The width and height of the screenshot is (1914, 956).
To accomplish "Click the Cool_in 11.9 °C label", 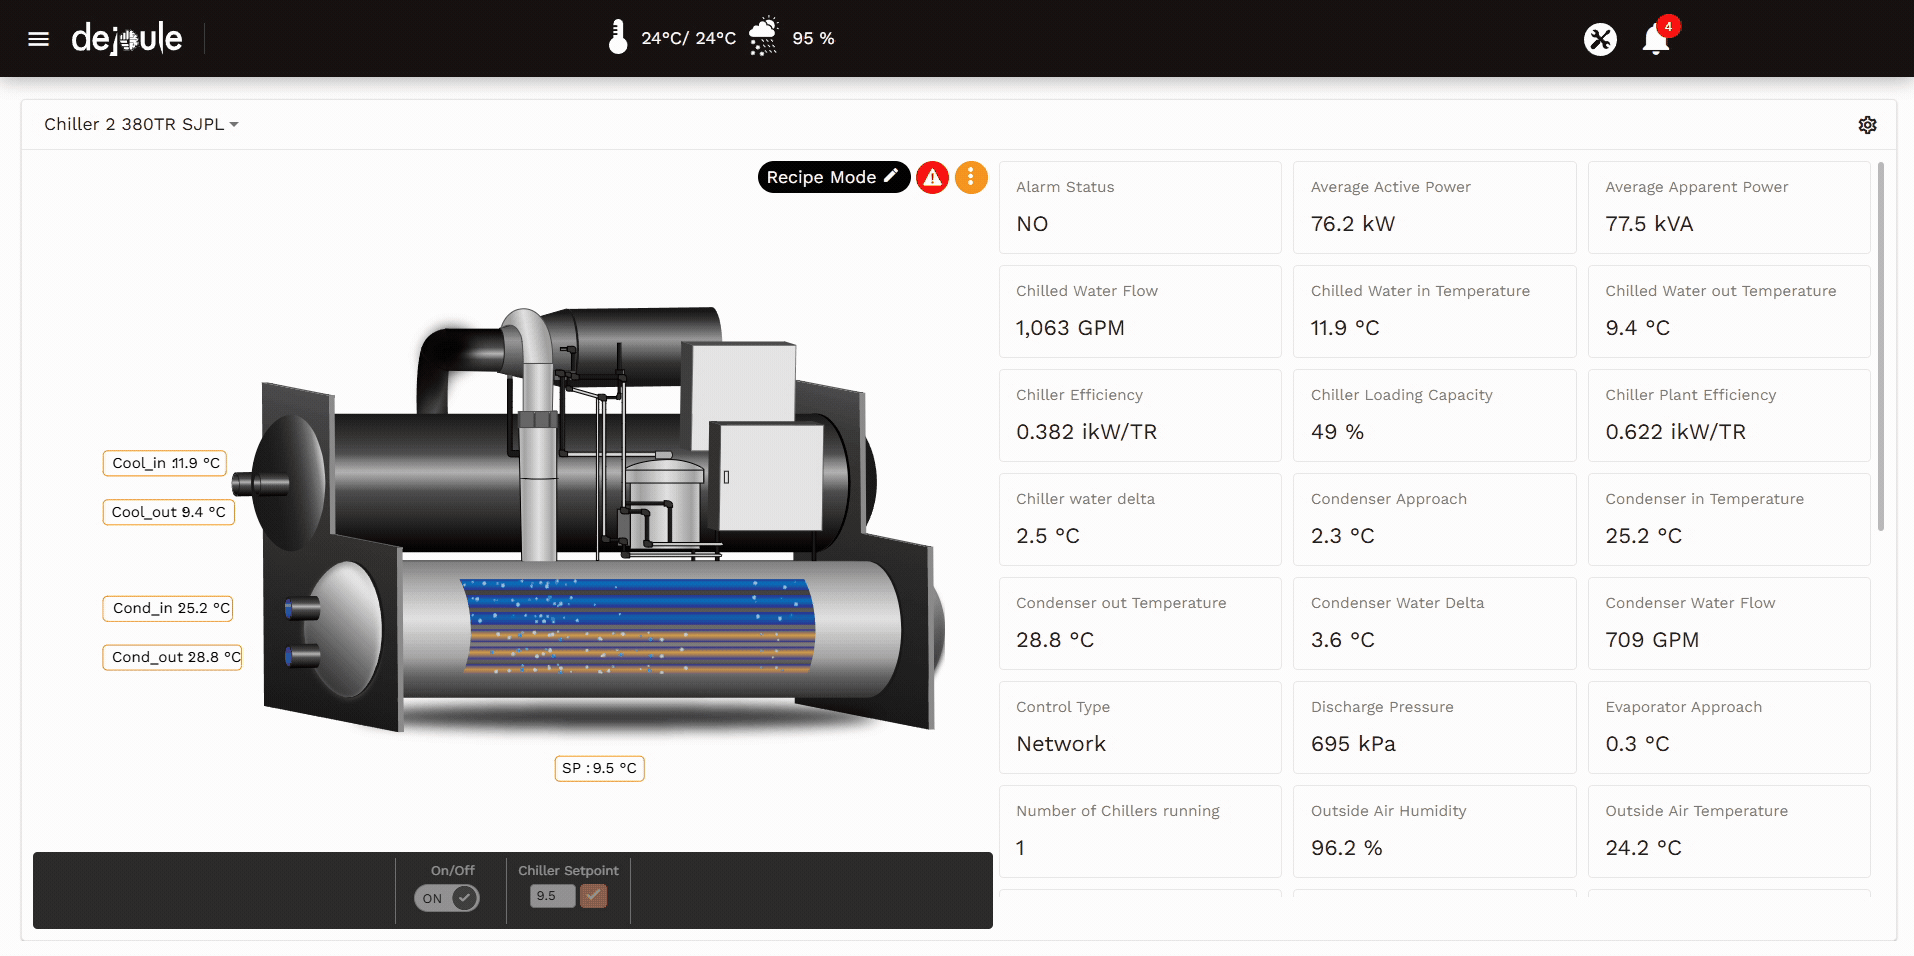I will coord(165,463).
